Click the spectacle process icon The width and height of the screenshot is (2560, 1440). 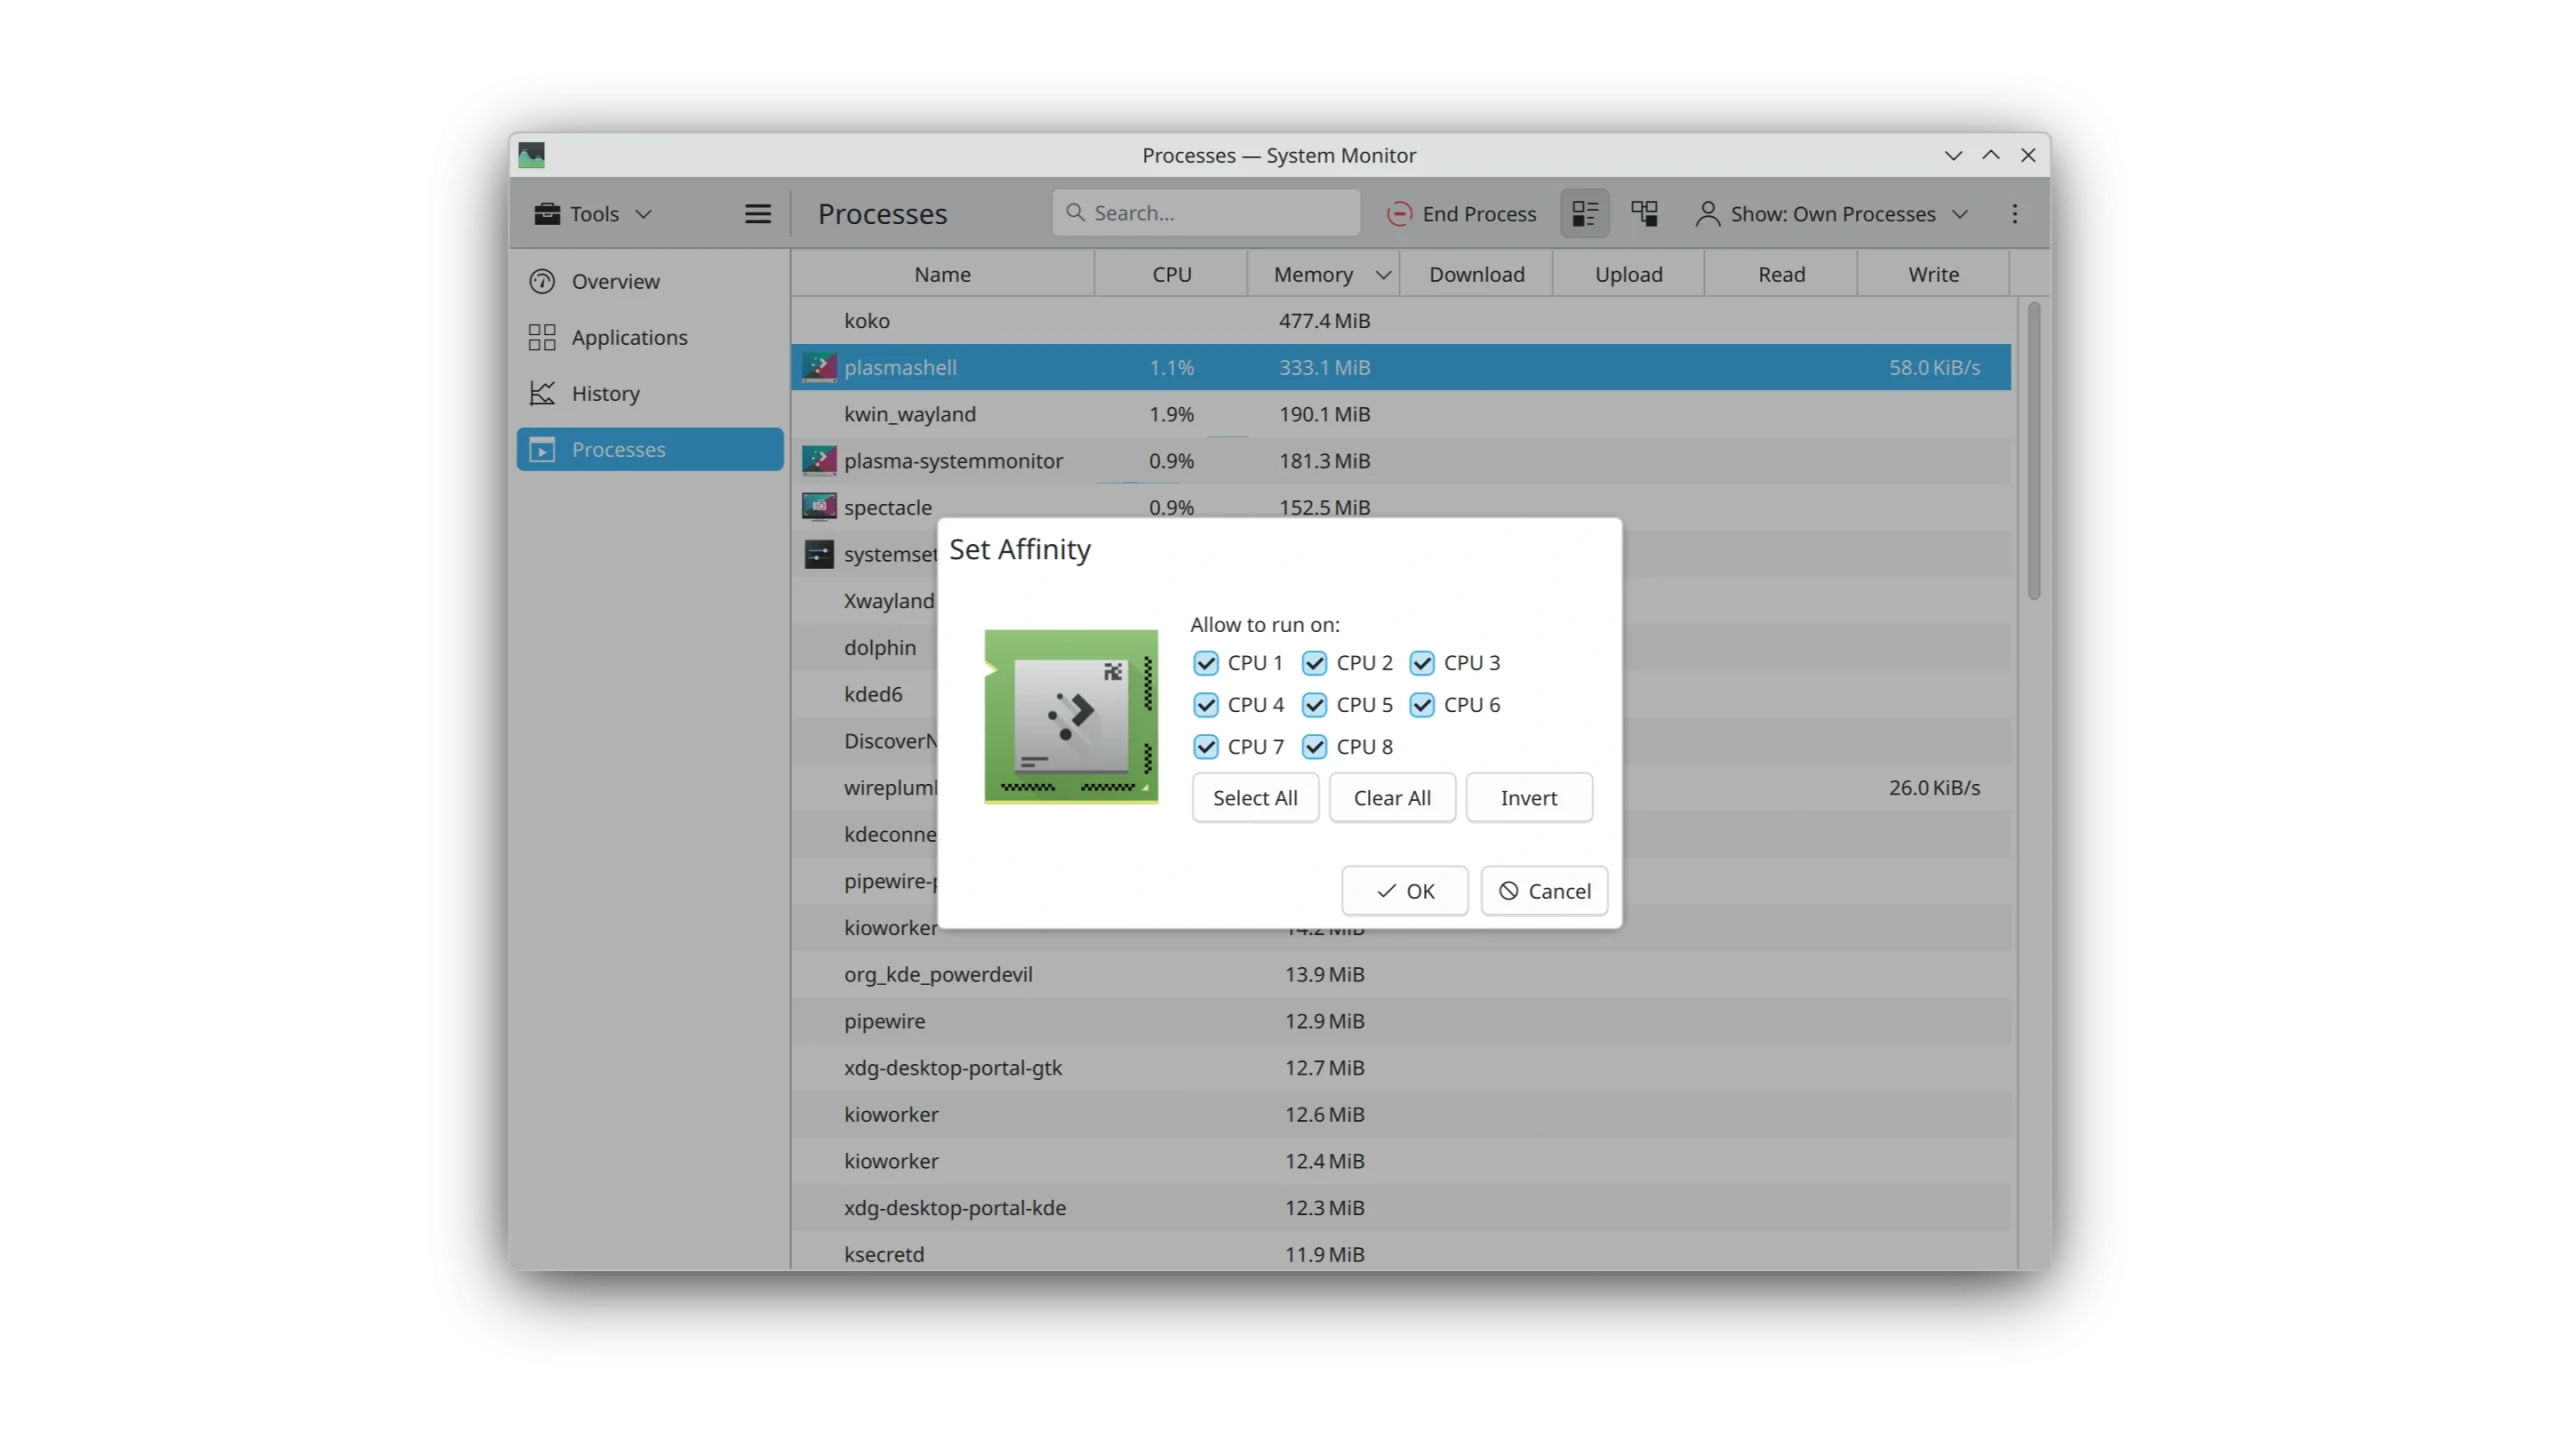[819, 507]
